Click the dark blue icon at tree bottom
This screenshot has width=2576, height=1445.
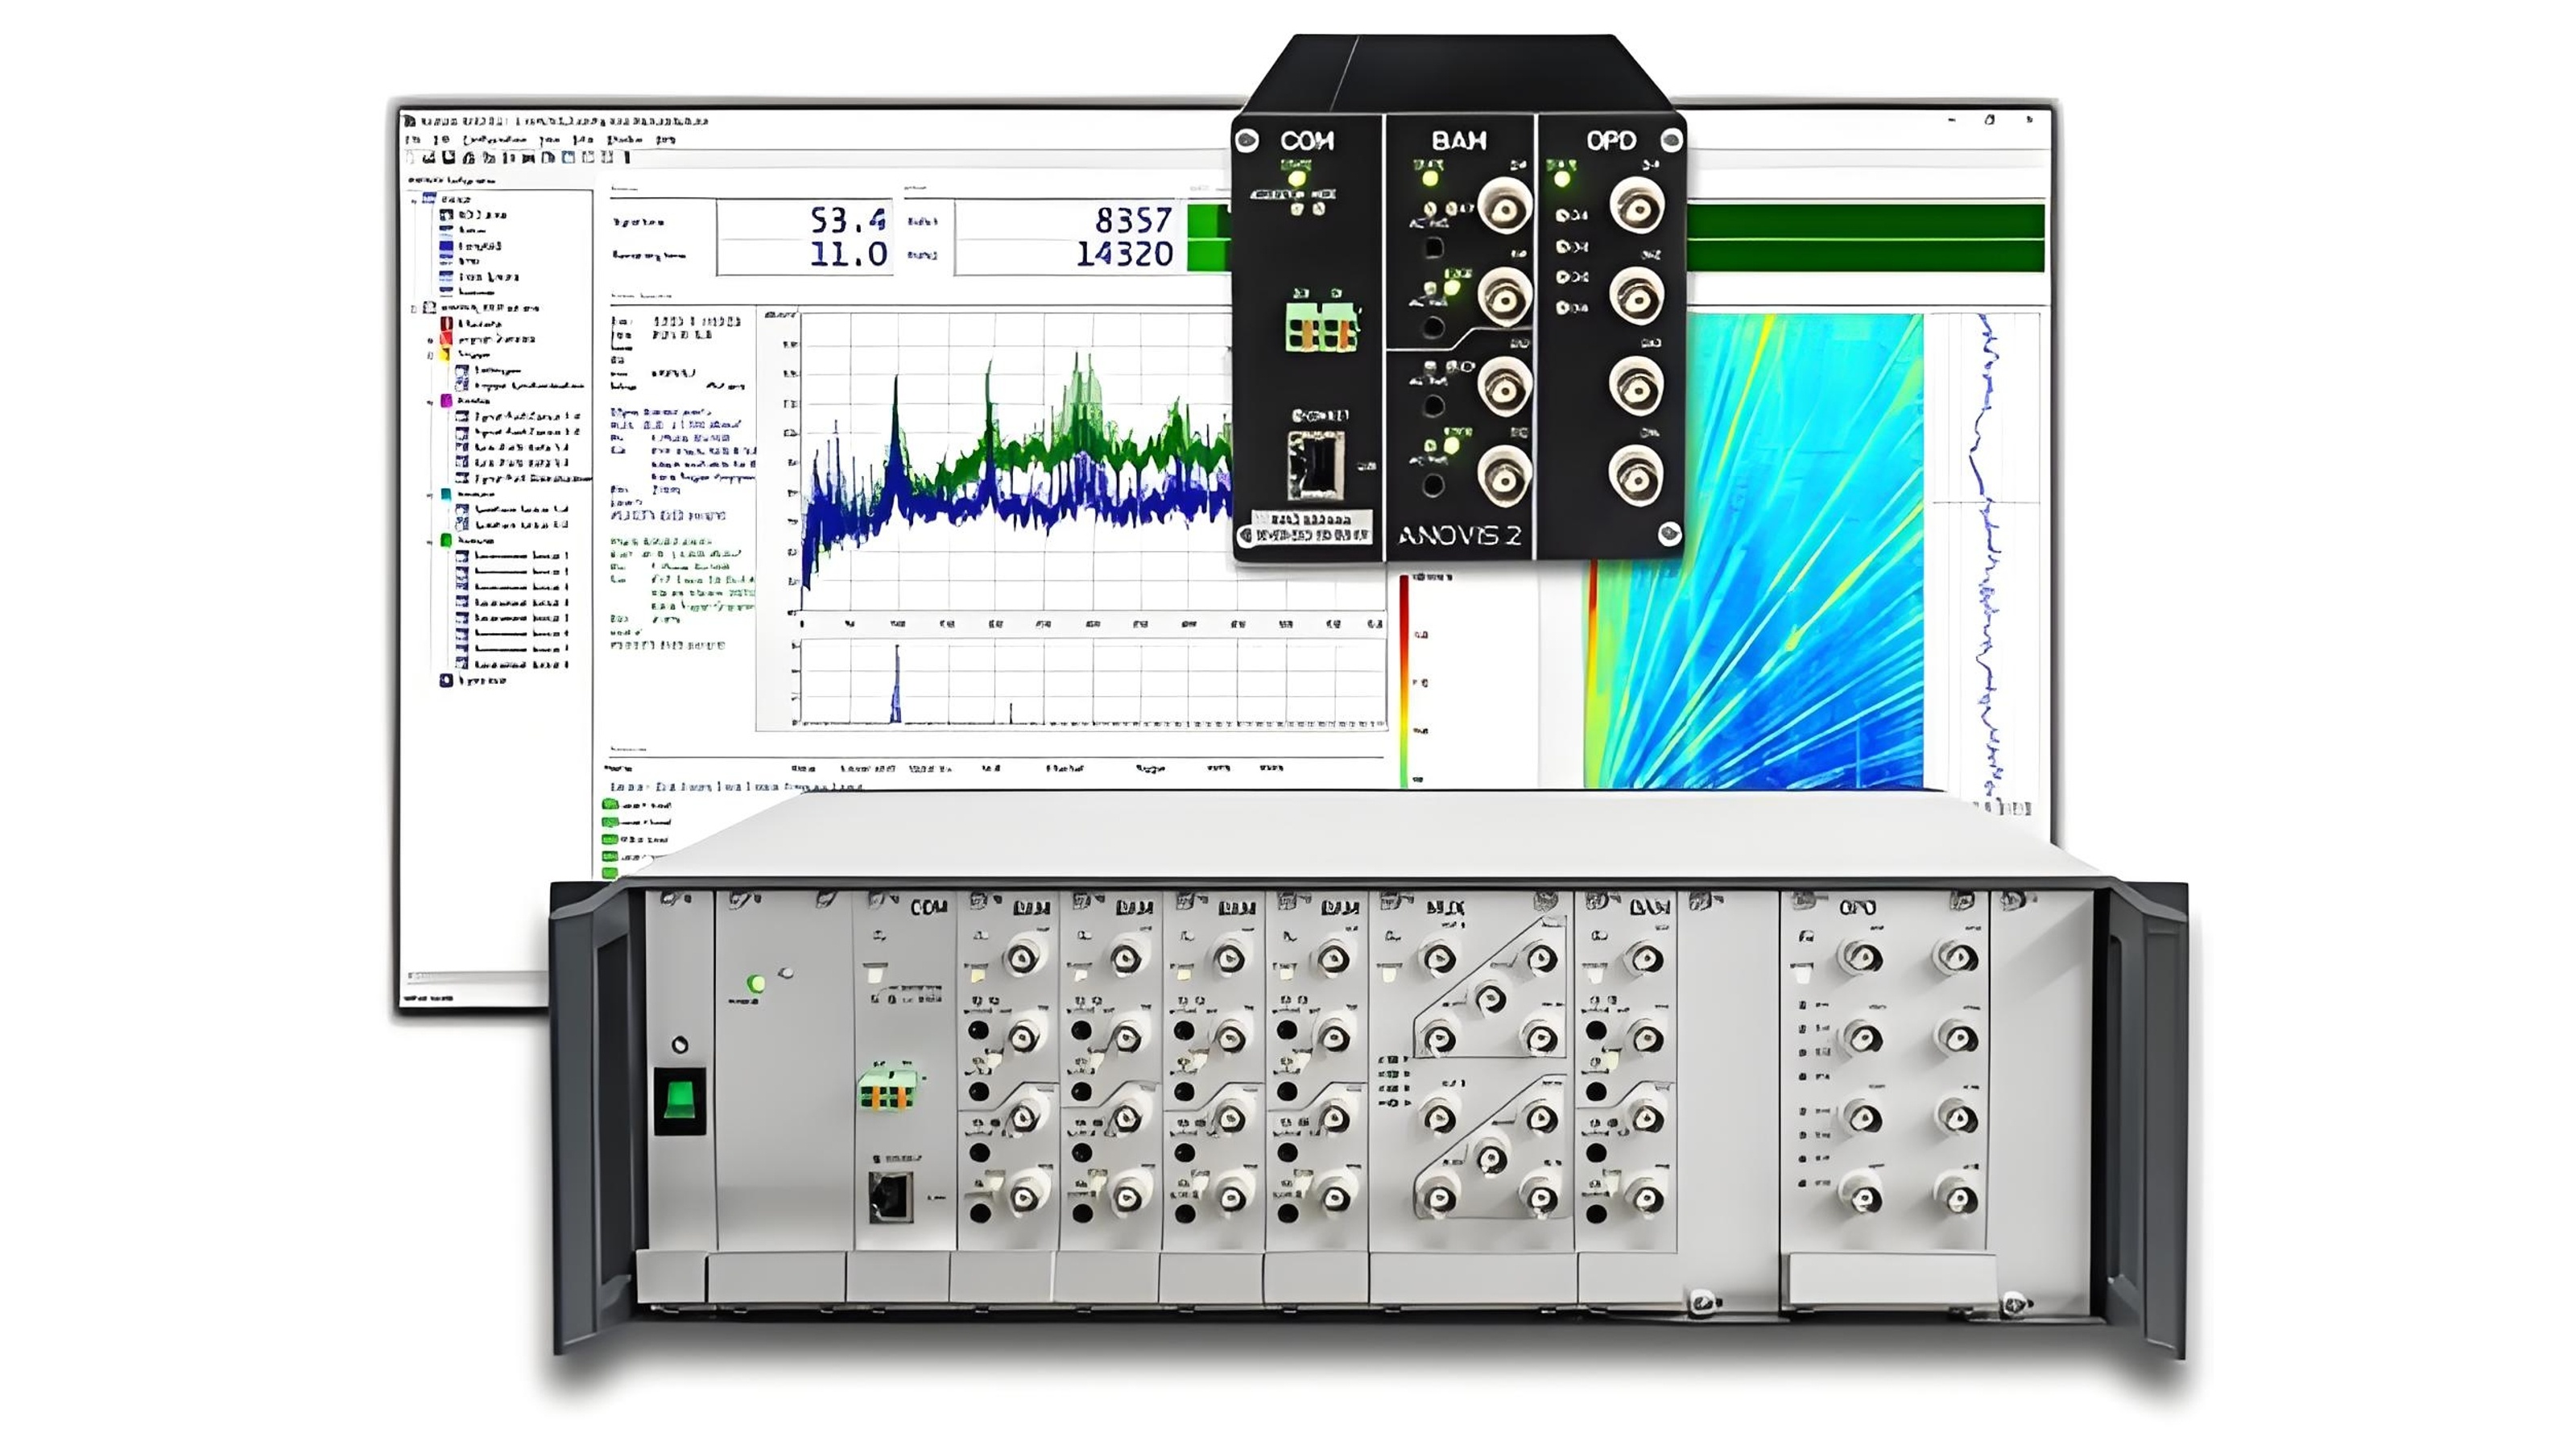point(447,680)
